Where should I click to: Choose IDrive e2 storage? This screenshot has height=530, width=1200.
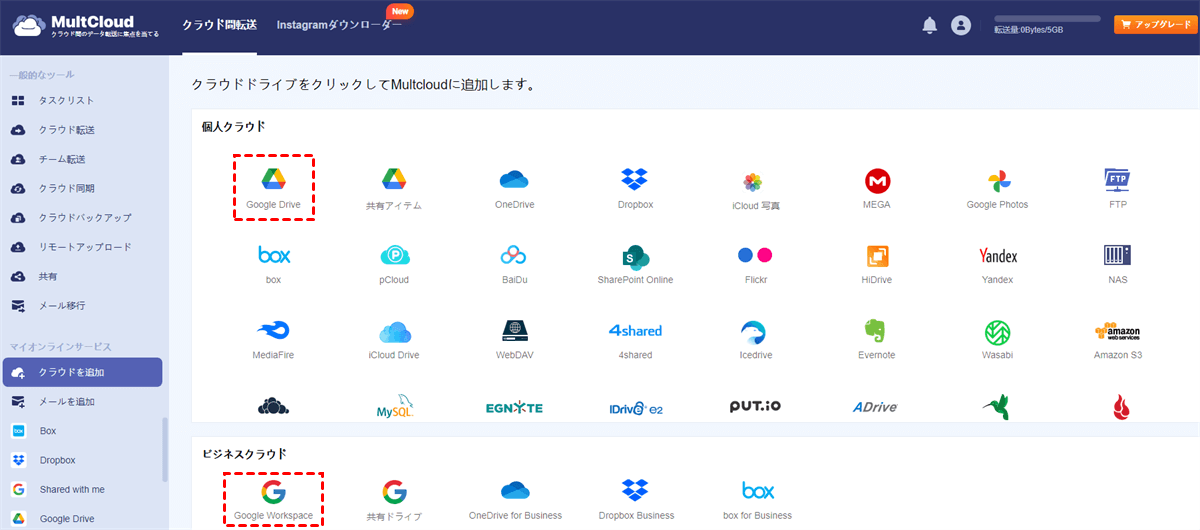[635, 408]
